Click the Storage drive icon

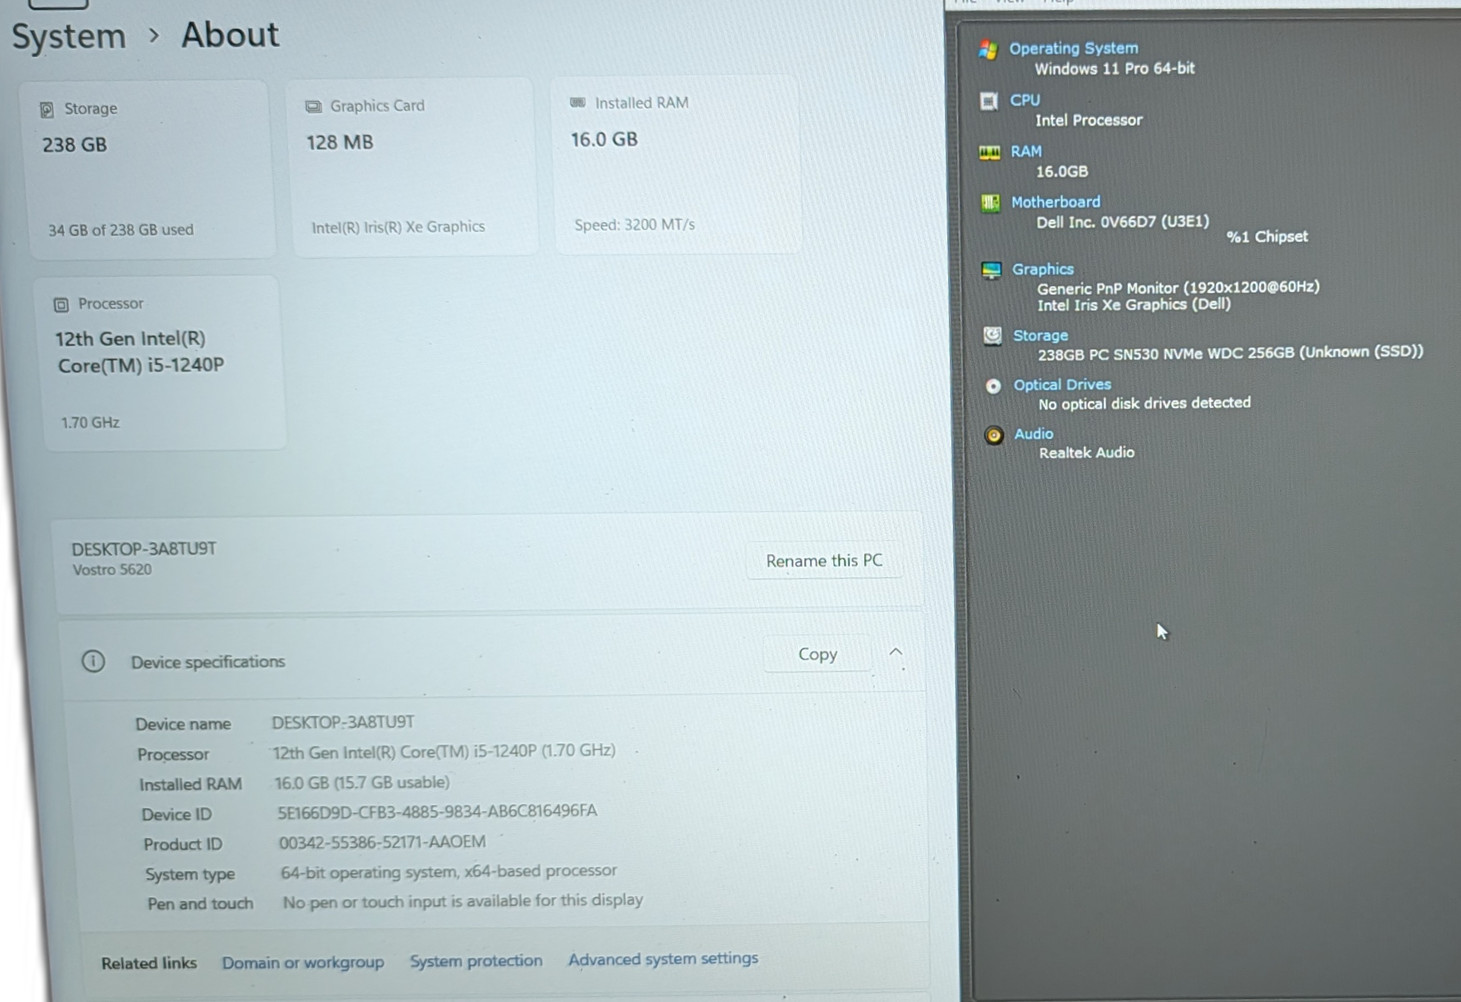click(x=992, y=336)
